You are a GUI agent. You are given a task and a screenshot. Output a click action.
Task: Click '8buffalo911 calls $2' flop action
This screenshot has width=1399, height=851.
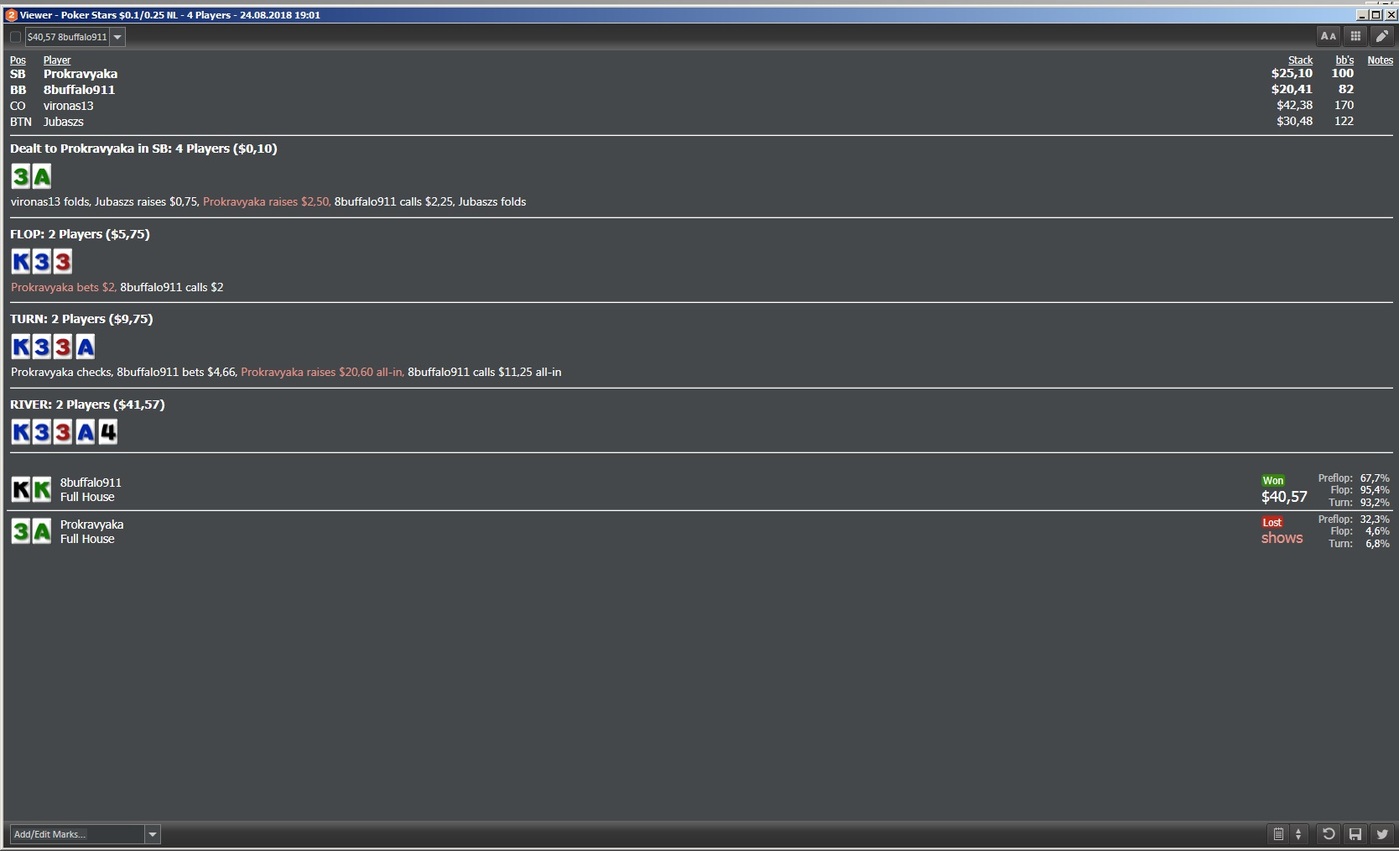pos(172,288)
